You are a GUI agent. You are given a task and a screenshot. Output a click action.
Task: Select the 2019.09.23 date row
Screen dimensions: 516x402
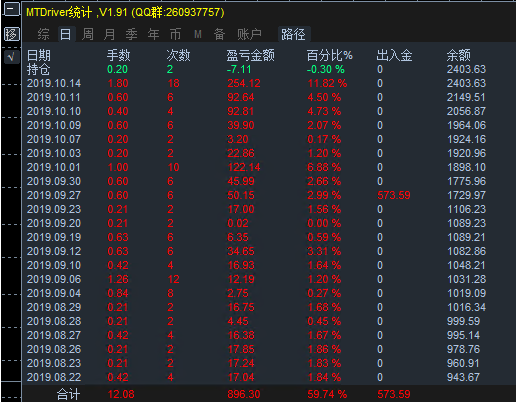pos(54,209)
